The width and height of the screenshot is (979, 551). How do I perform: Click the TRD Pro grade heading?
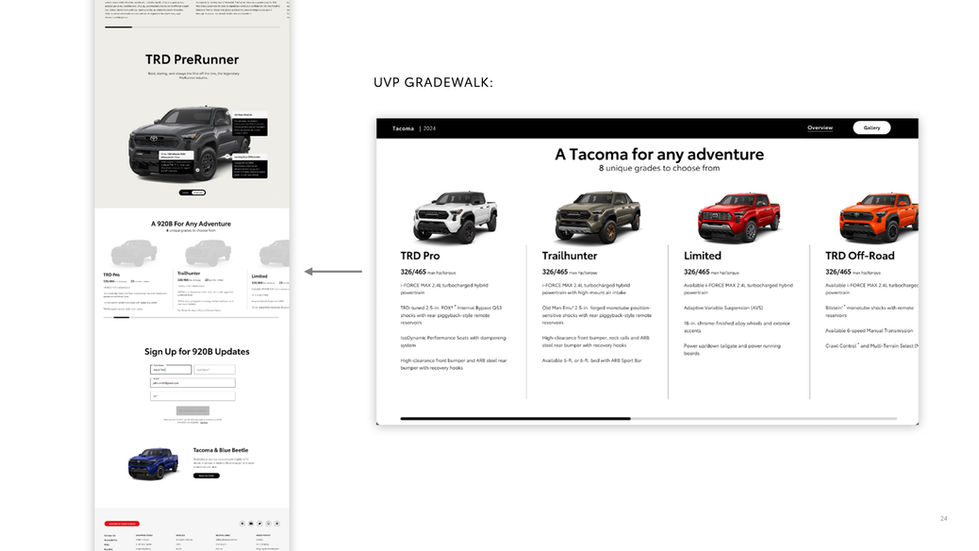pyautogui.click(x=420, y=256)
